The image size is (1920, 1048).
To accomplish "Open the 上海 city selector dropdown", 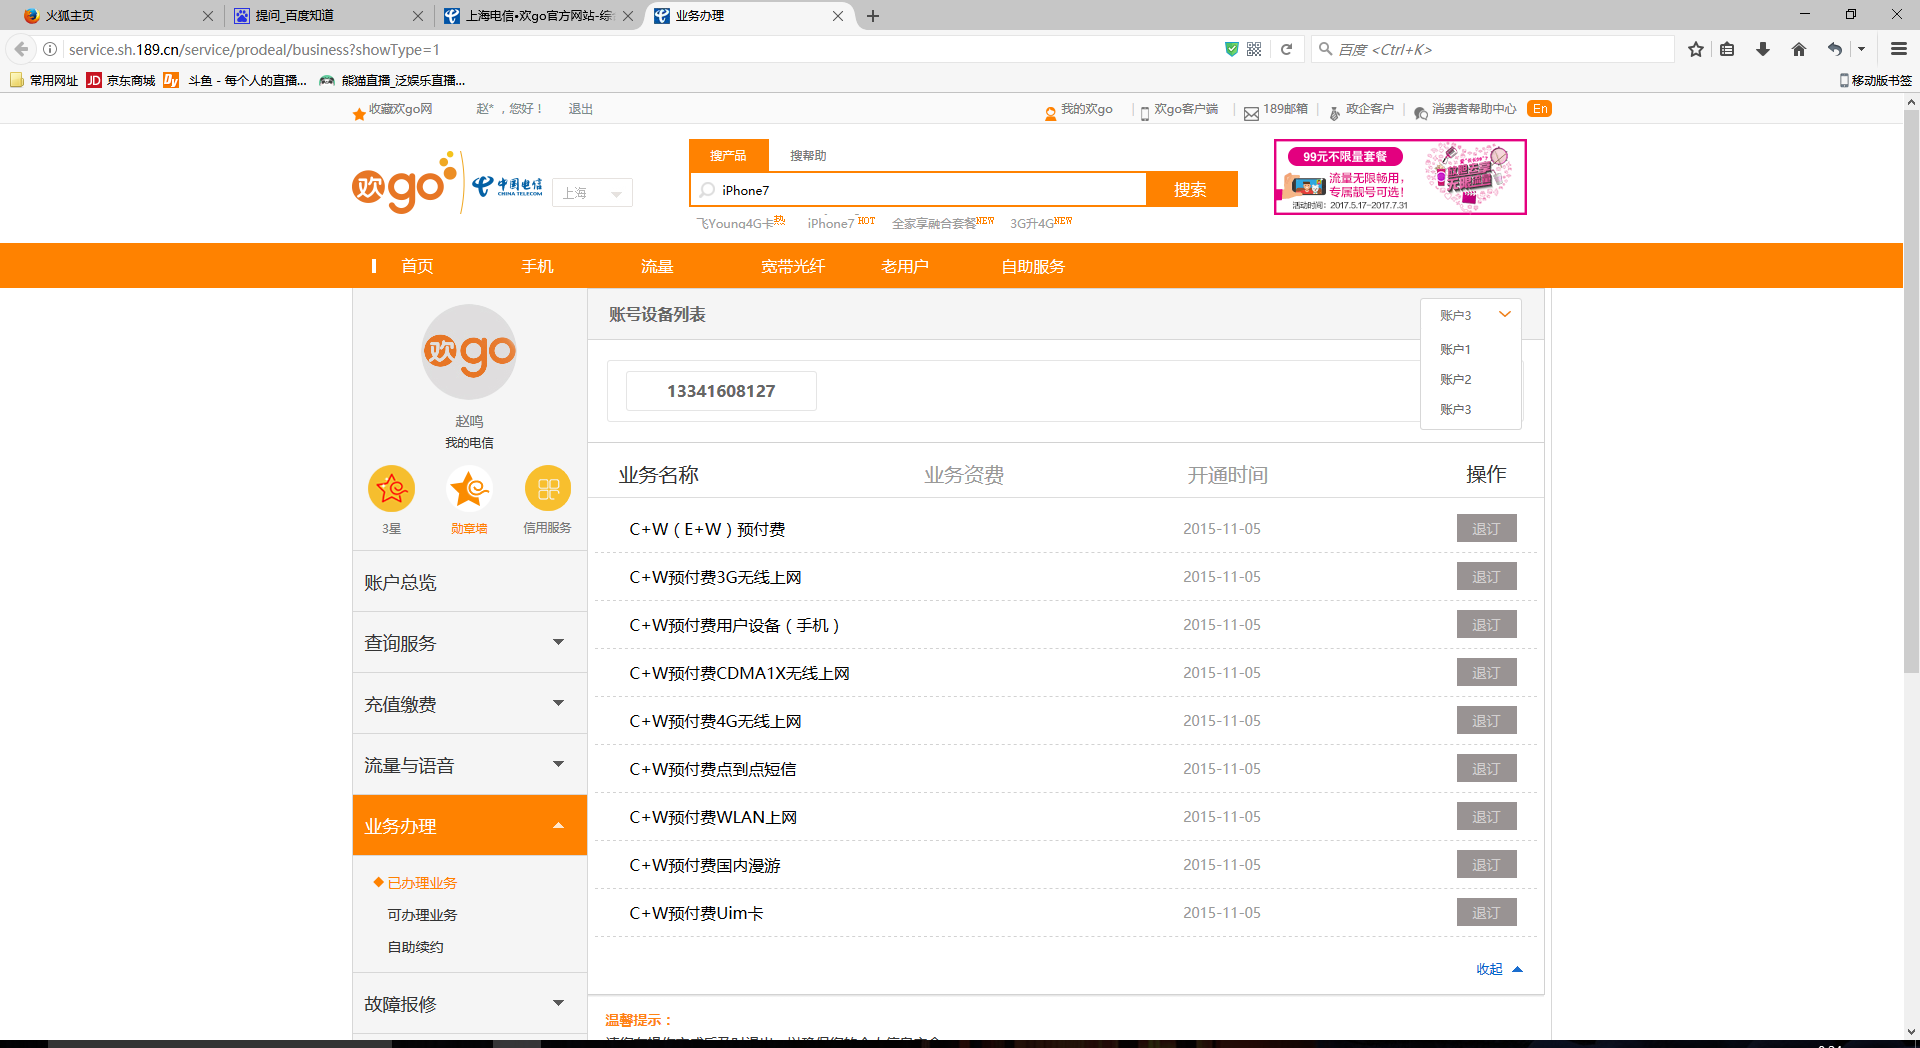I will point(592,192).
